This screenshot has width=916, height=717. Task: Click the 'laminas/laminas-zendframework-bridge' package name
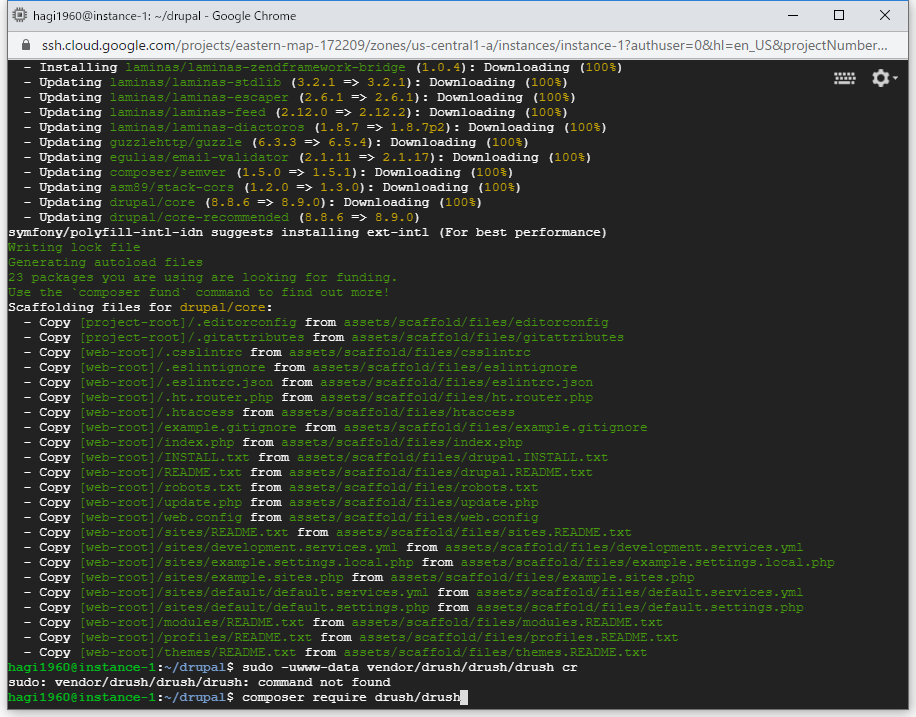[265, 67]
